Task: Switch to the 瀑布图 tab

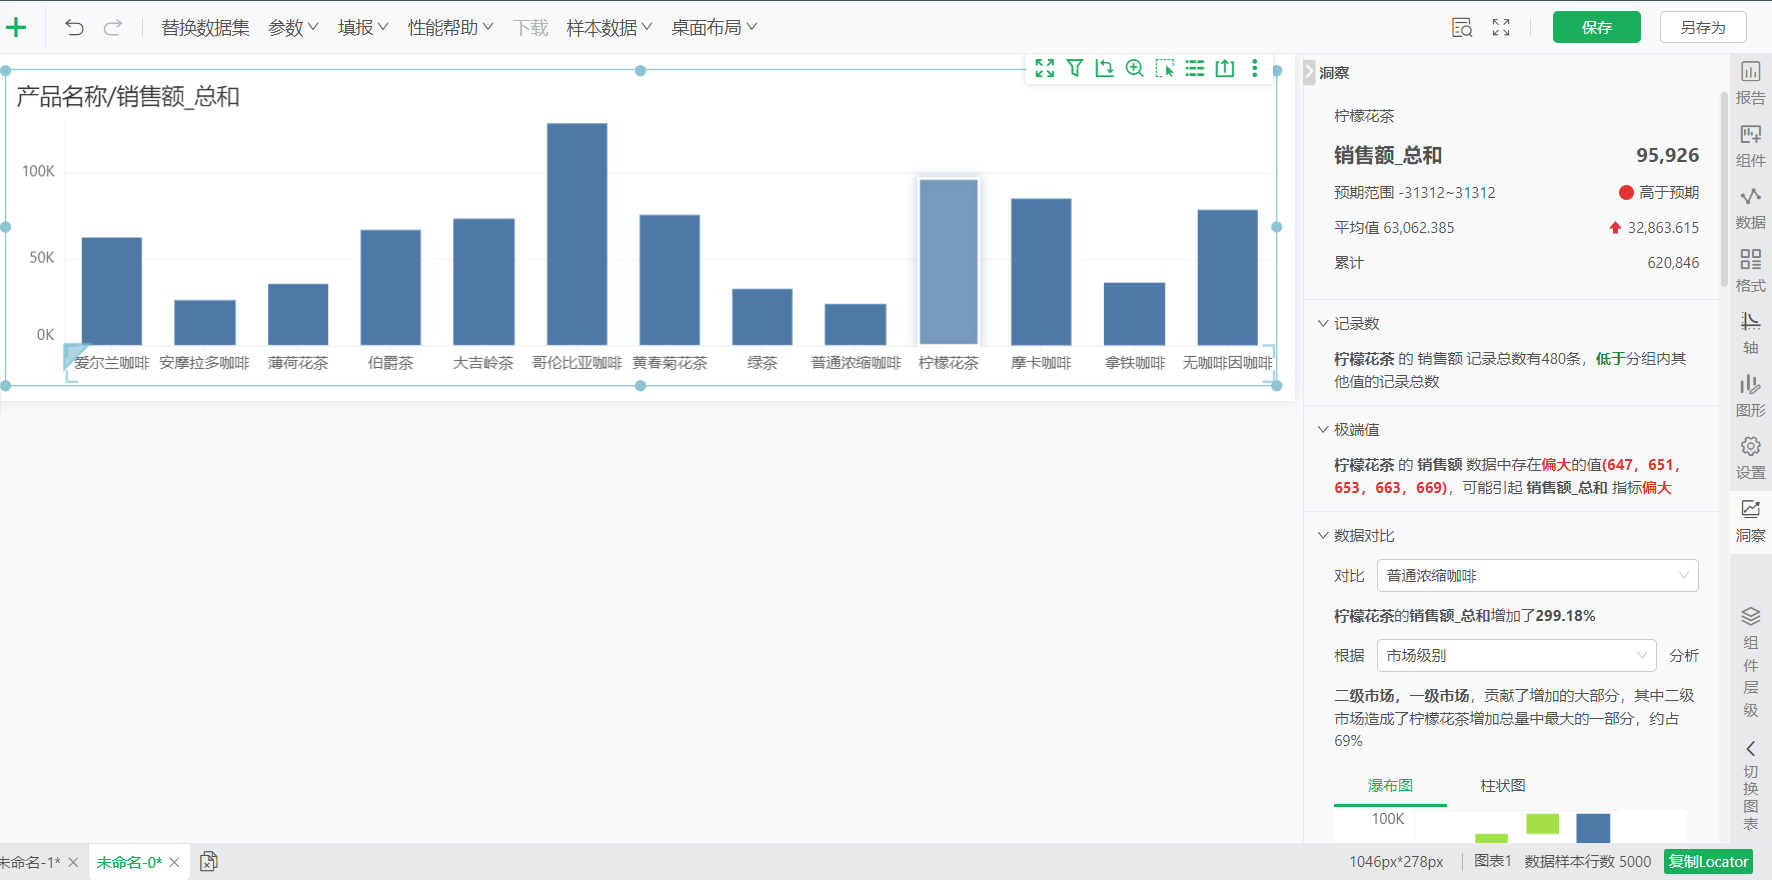Action: pos(1390,786)
